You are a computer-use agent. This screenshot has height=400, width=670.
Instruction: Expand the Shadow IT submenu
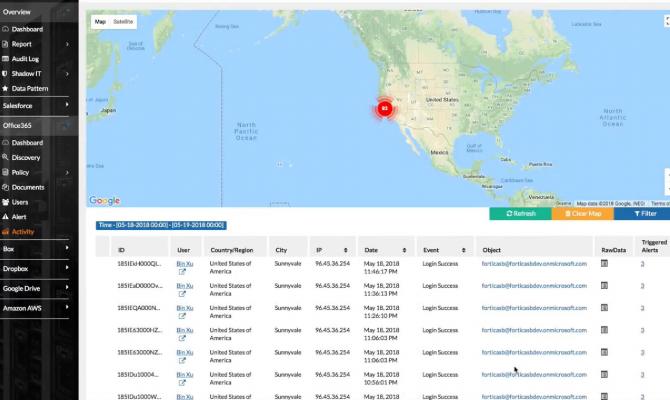67,74
